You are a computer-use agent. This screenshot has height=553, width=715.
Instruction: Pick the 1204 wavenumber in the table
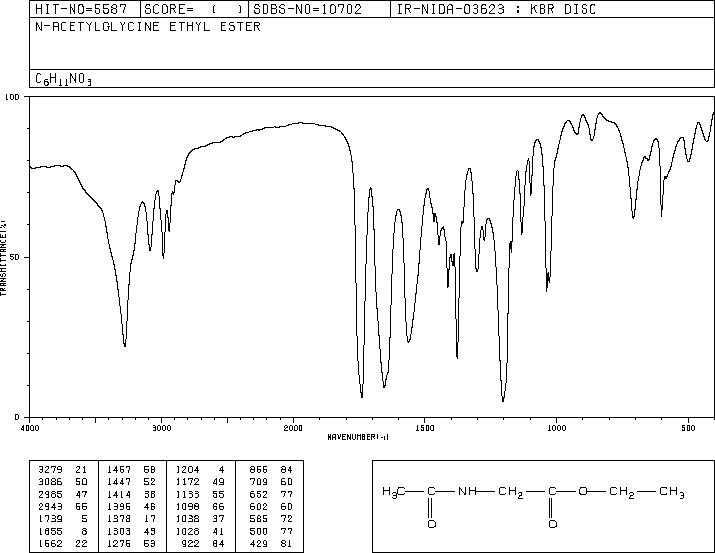[x=187, y=470]
